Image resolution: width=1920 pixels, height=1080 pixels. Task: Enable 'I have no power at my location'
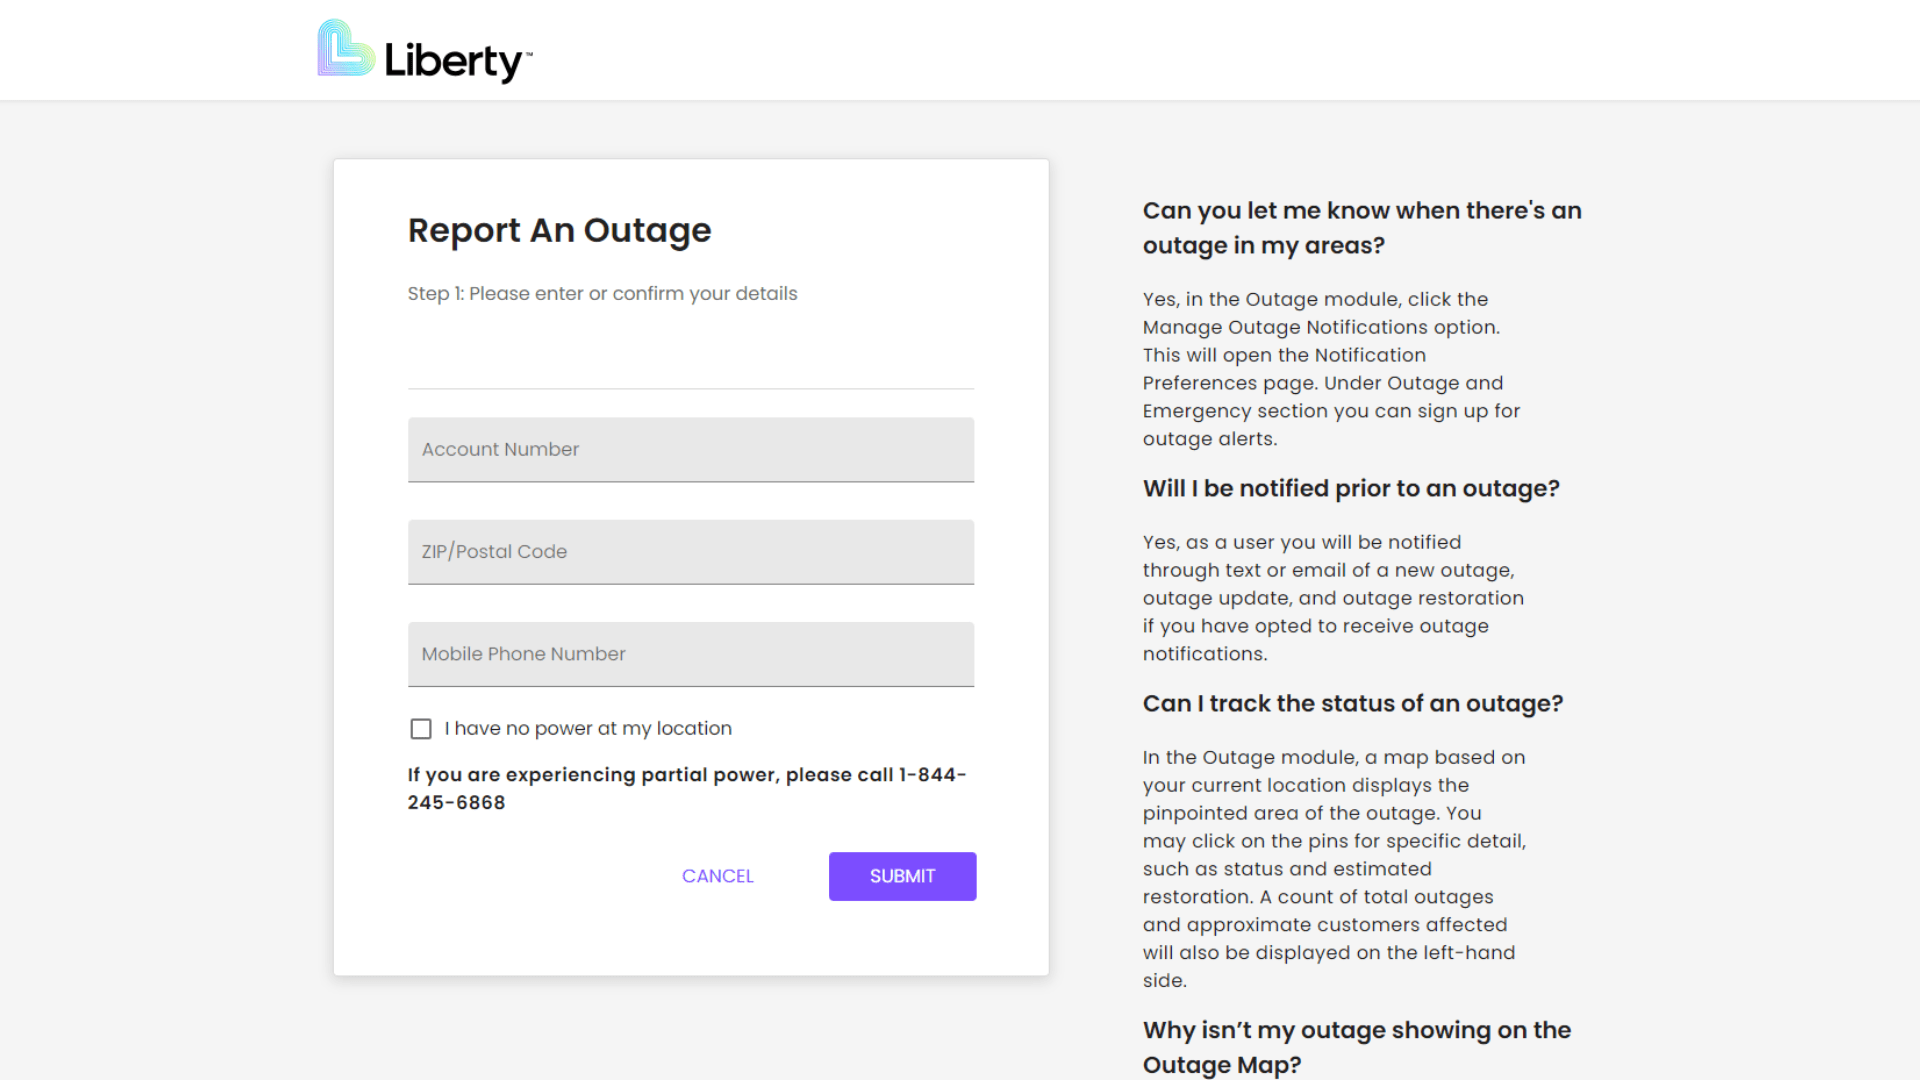[x=420, y=728]
